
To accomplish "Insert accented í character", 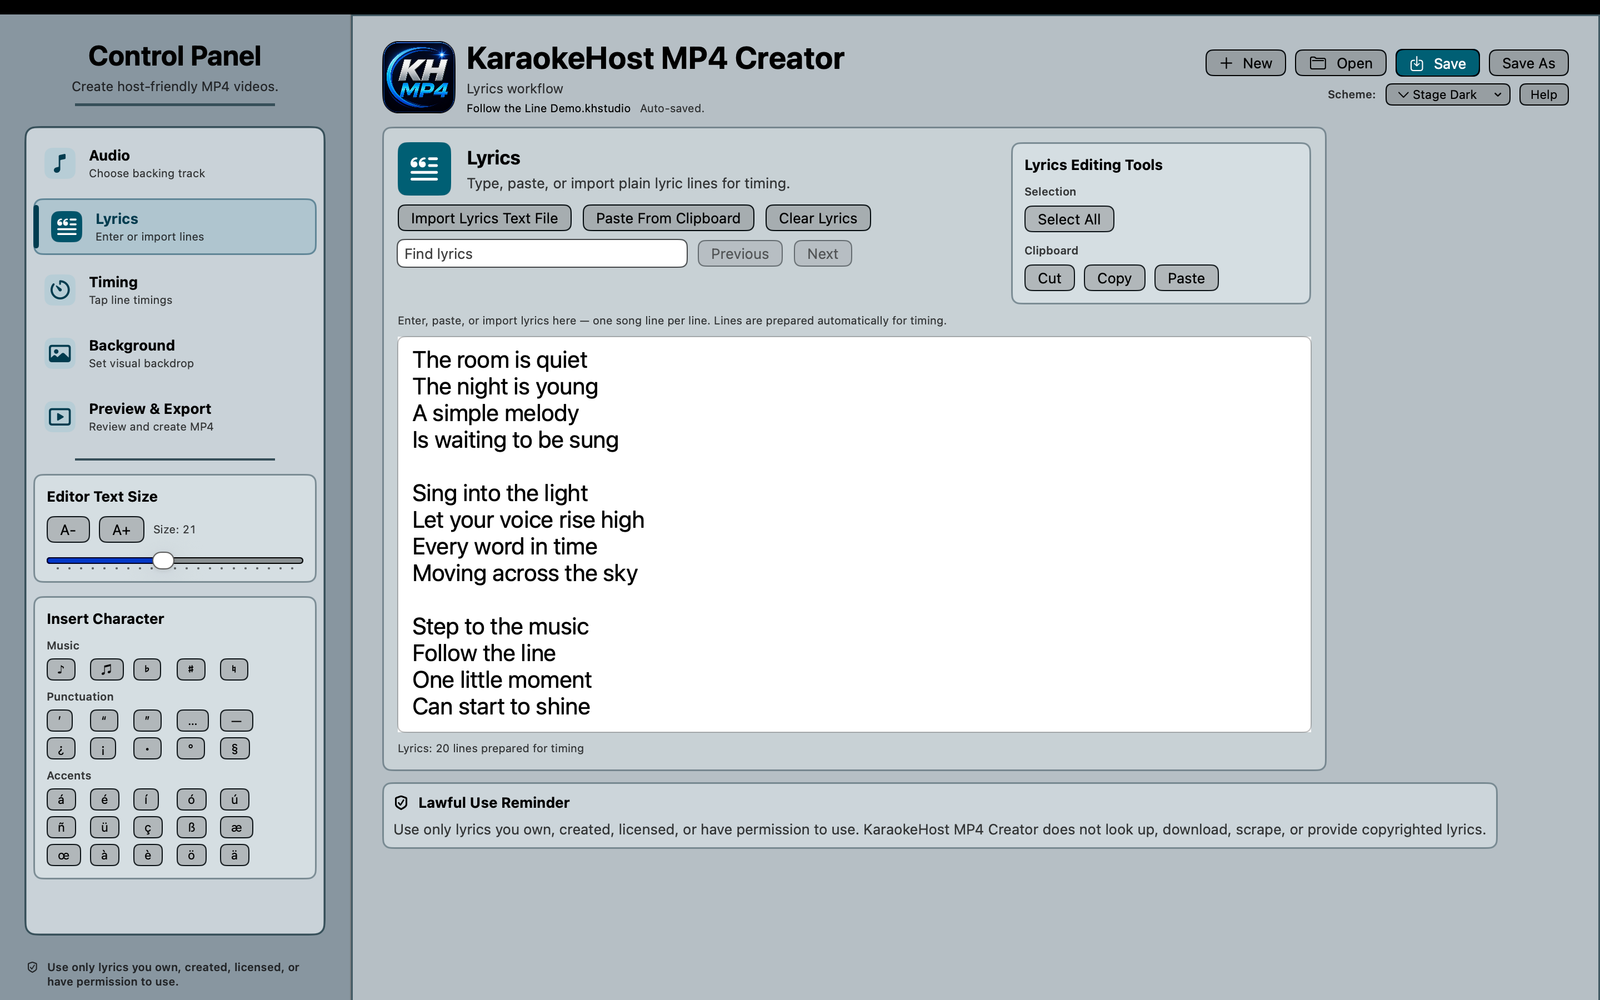I will tap(146, 799).
